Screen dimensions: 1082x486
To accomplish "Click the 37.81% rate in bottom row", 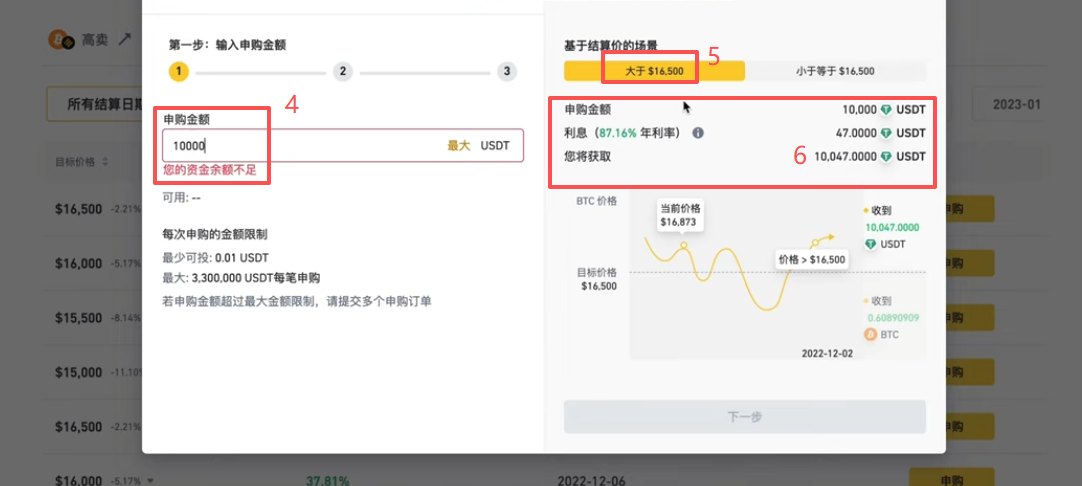I will (326, 480).
